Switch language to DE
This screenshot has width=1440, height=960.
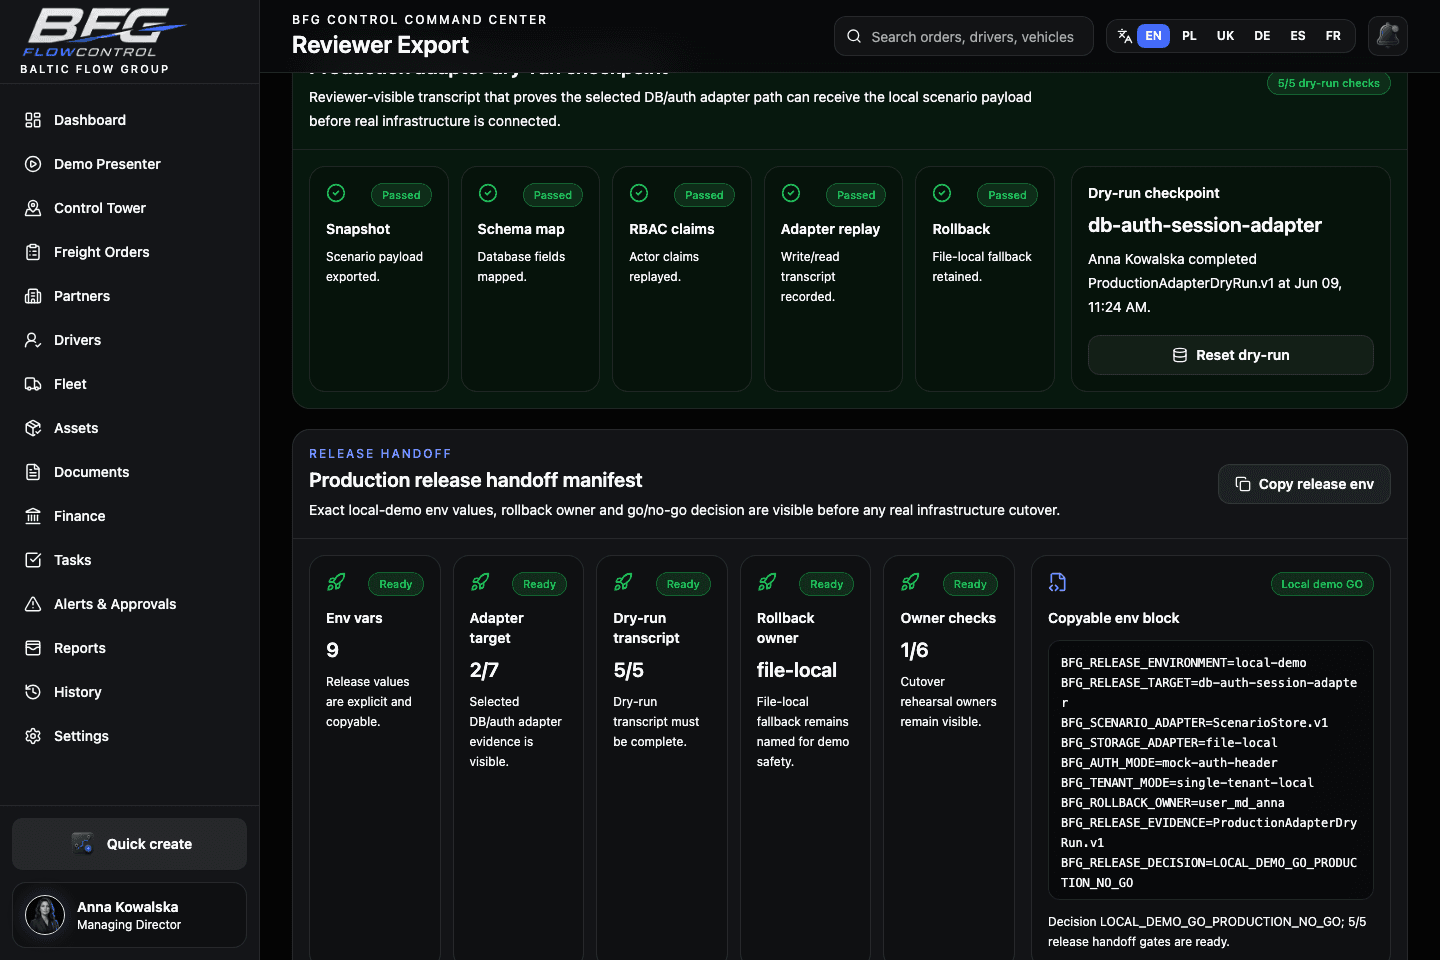(x=1262, y=36)
